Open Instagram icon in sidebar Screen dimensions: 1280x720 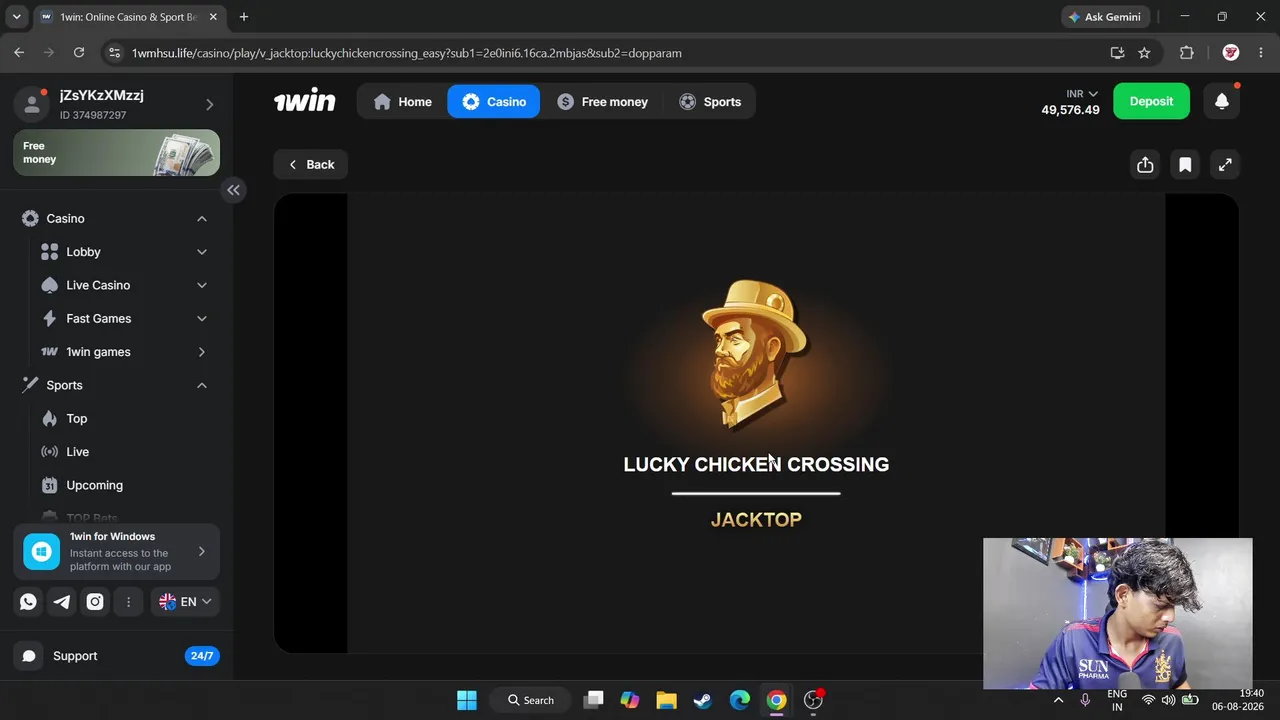tap(95, 602)
